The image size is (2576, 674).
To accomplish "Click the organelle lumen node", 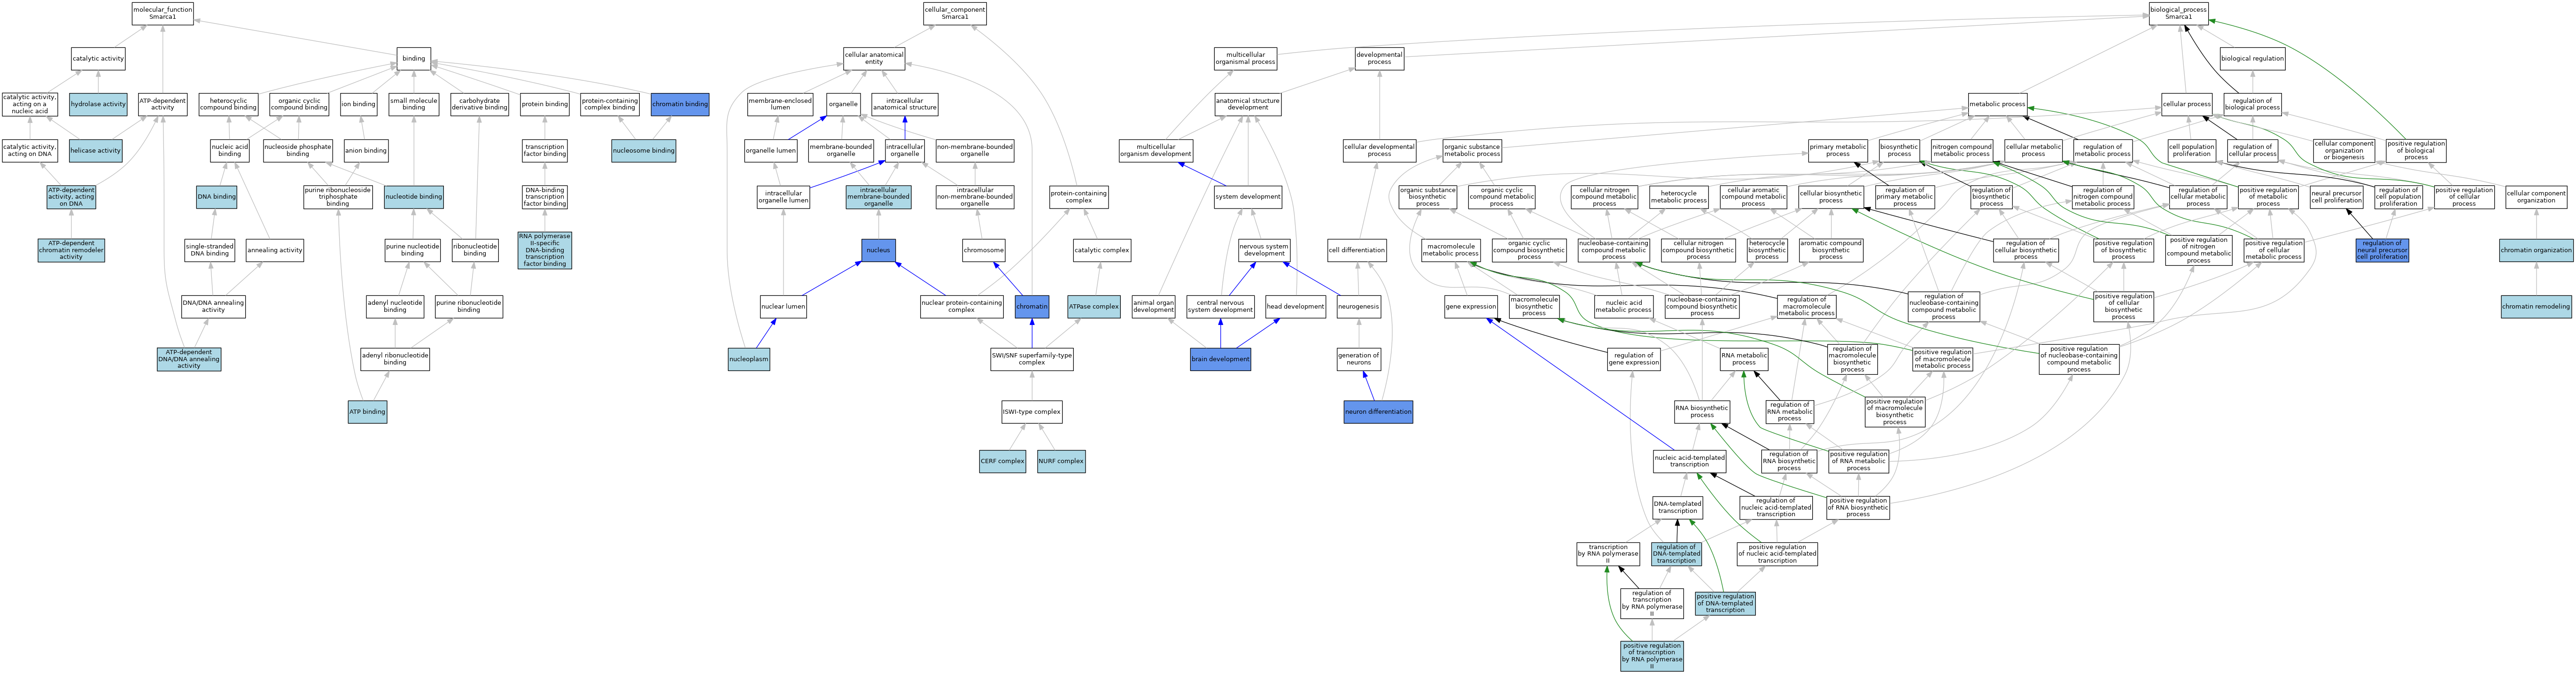I will (771, 151).
